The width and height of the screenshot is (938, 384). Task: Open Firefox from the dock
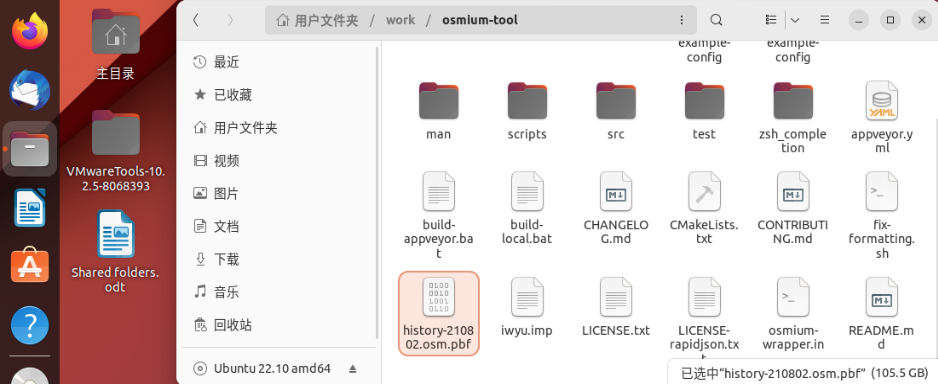pyautogui.click(x=29, y=31)
